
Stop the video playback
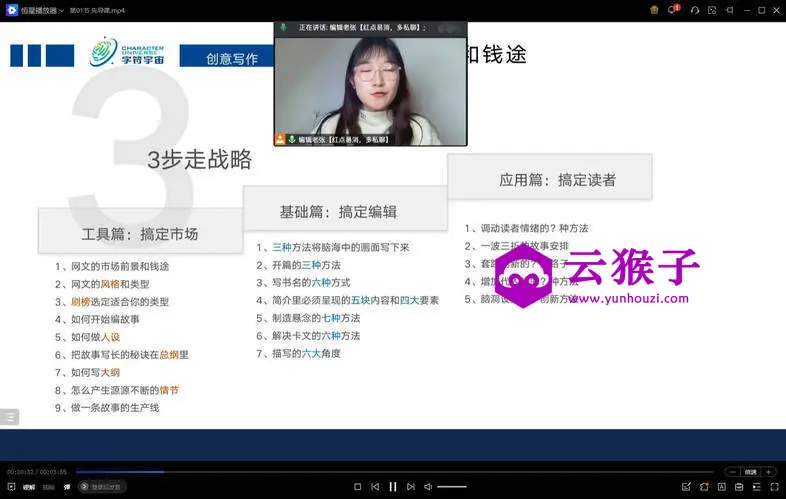[x=357, y=486]
